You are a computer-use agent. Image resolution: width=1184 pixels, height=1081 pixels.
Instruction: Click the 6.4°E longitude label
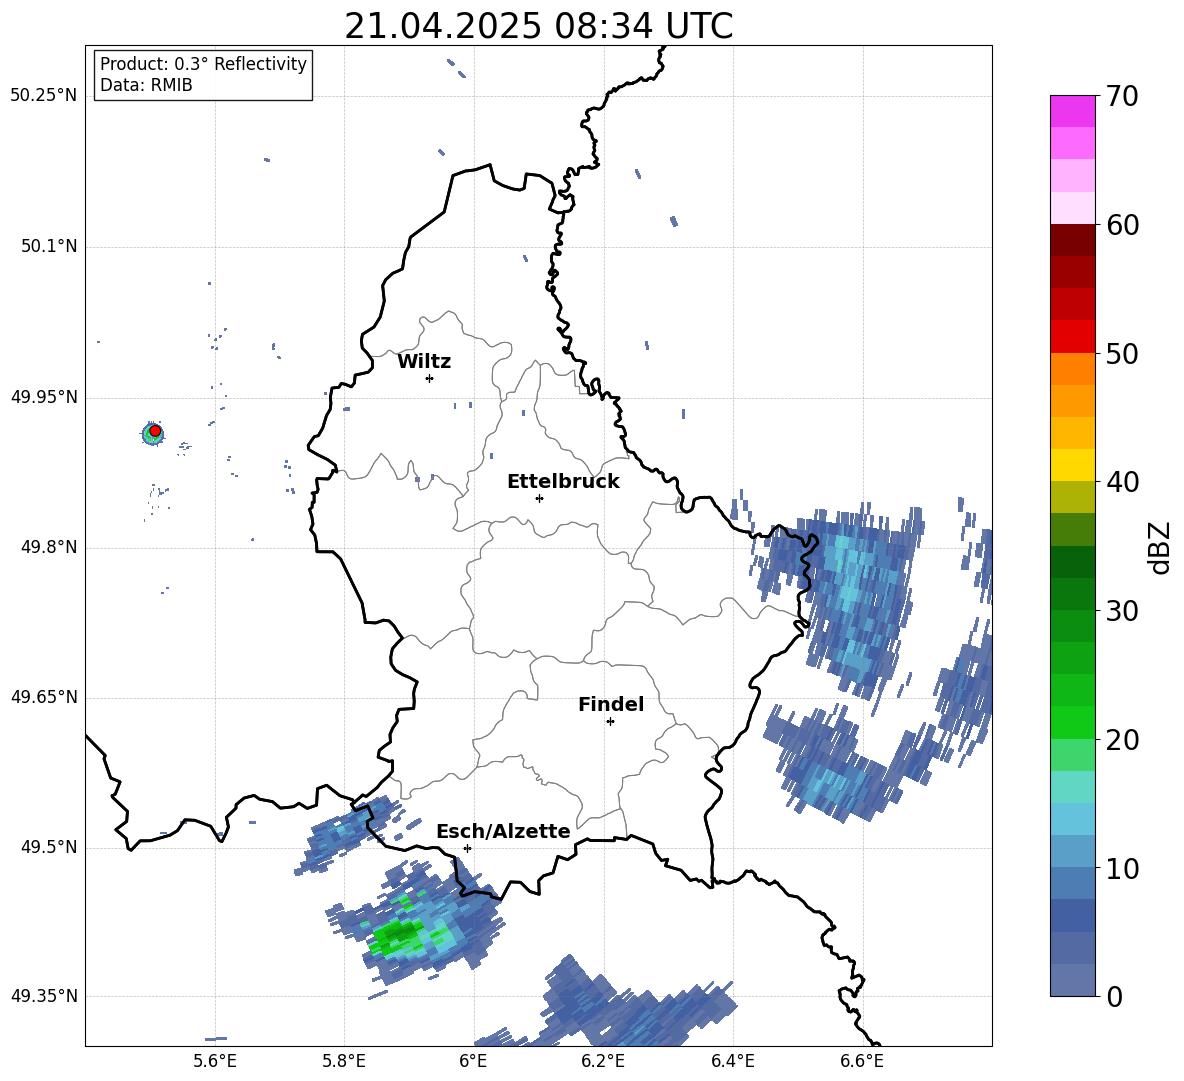click(x=732, y=1061)
